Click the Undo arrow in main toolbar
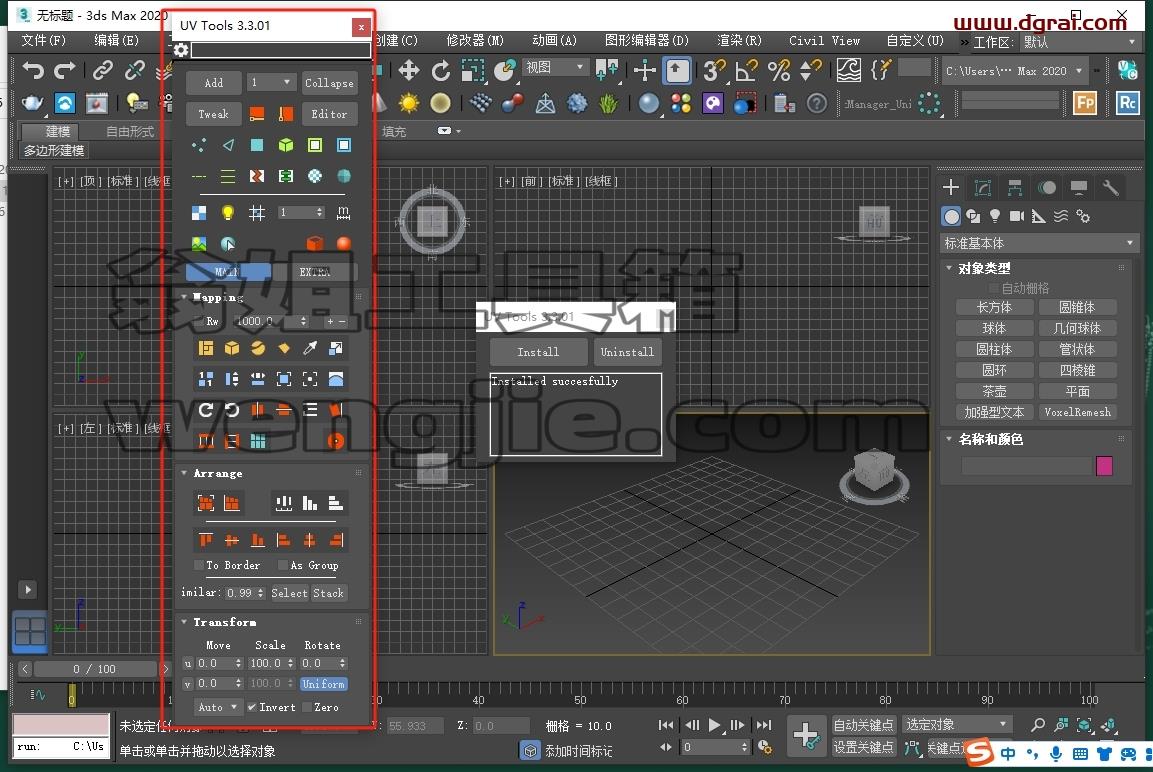Image resolution: width=1153 pixels, height=772 pixels. click(x=32, y=71)
